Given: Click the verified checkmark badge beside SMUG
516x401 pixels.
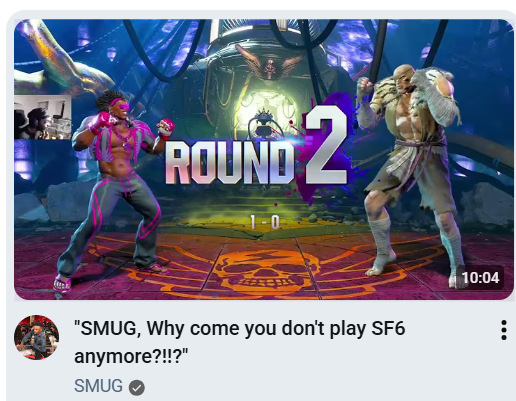Looking at the screenshot, I should point(137,388).
